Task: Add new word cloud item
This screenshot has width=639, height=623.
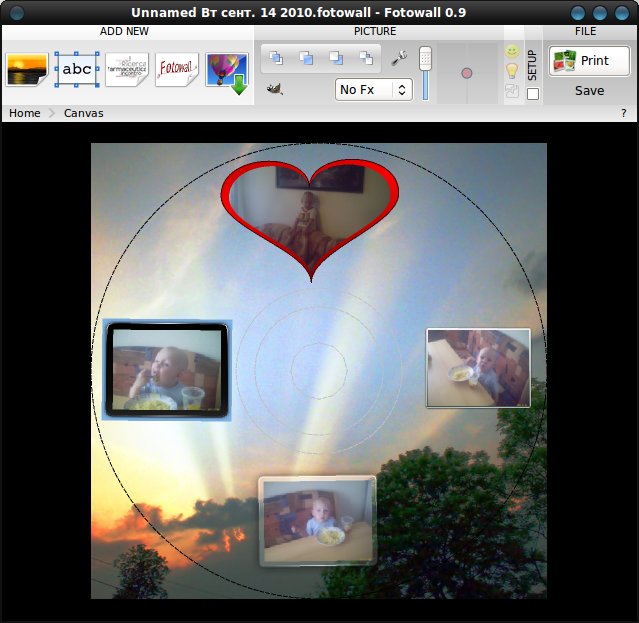Action: click(x=127, y=69)
